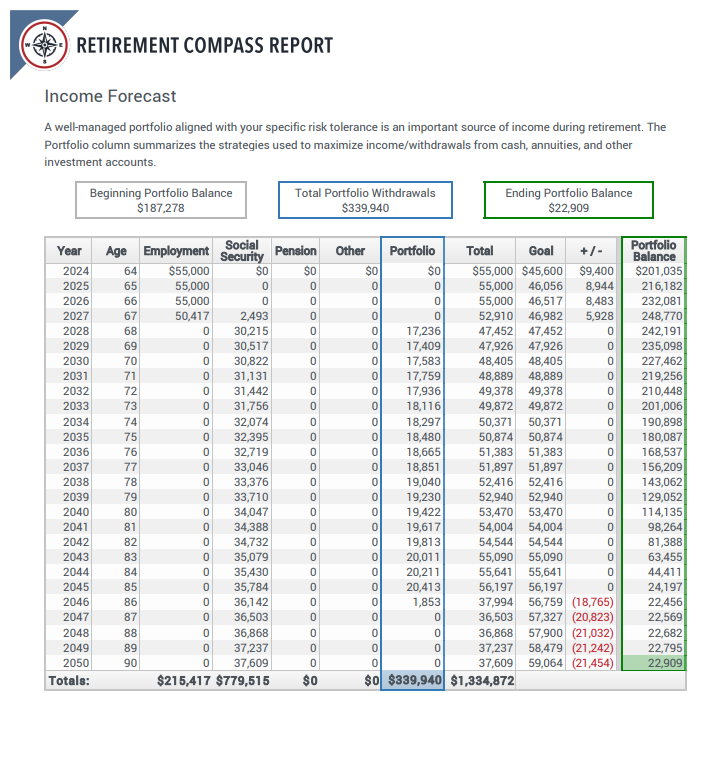This screenshot has height=769, width=709.
Task: Select portfolio withdrawal 18,480
Action: tap(424, 437)
